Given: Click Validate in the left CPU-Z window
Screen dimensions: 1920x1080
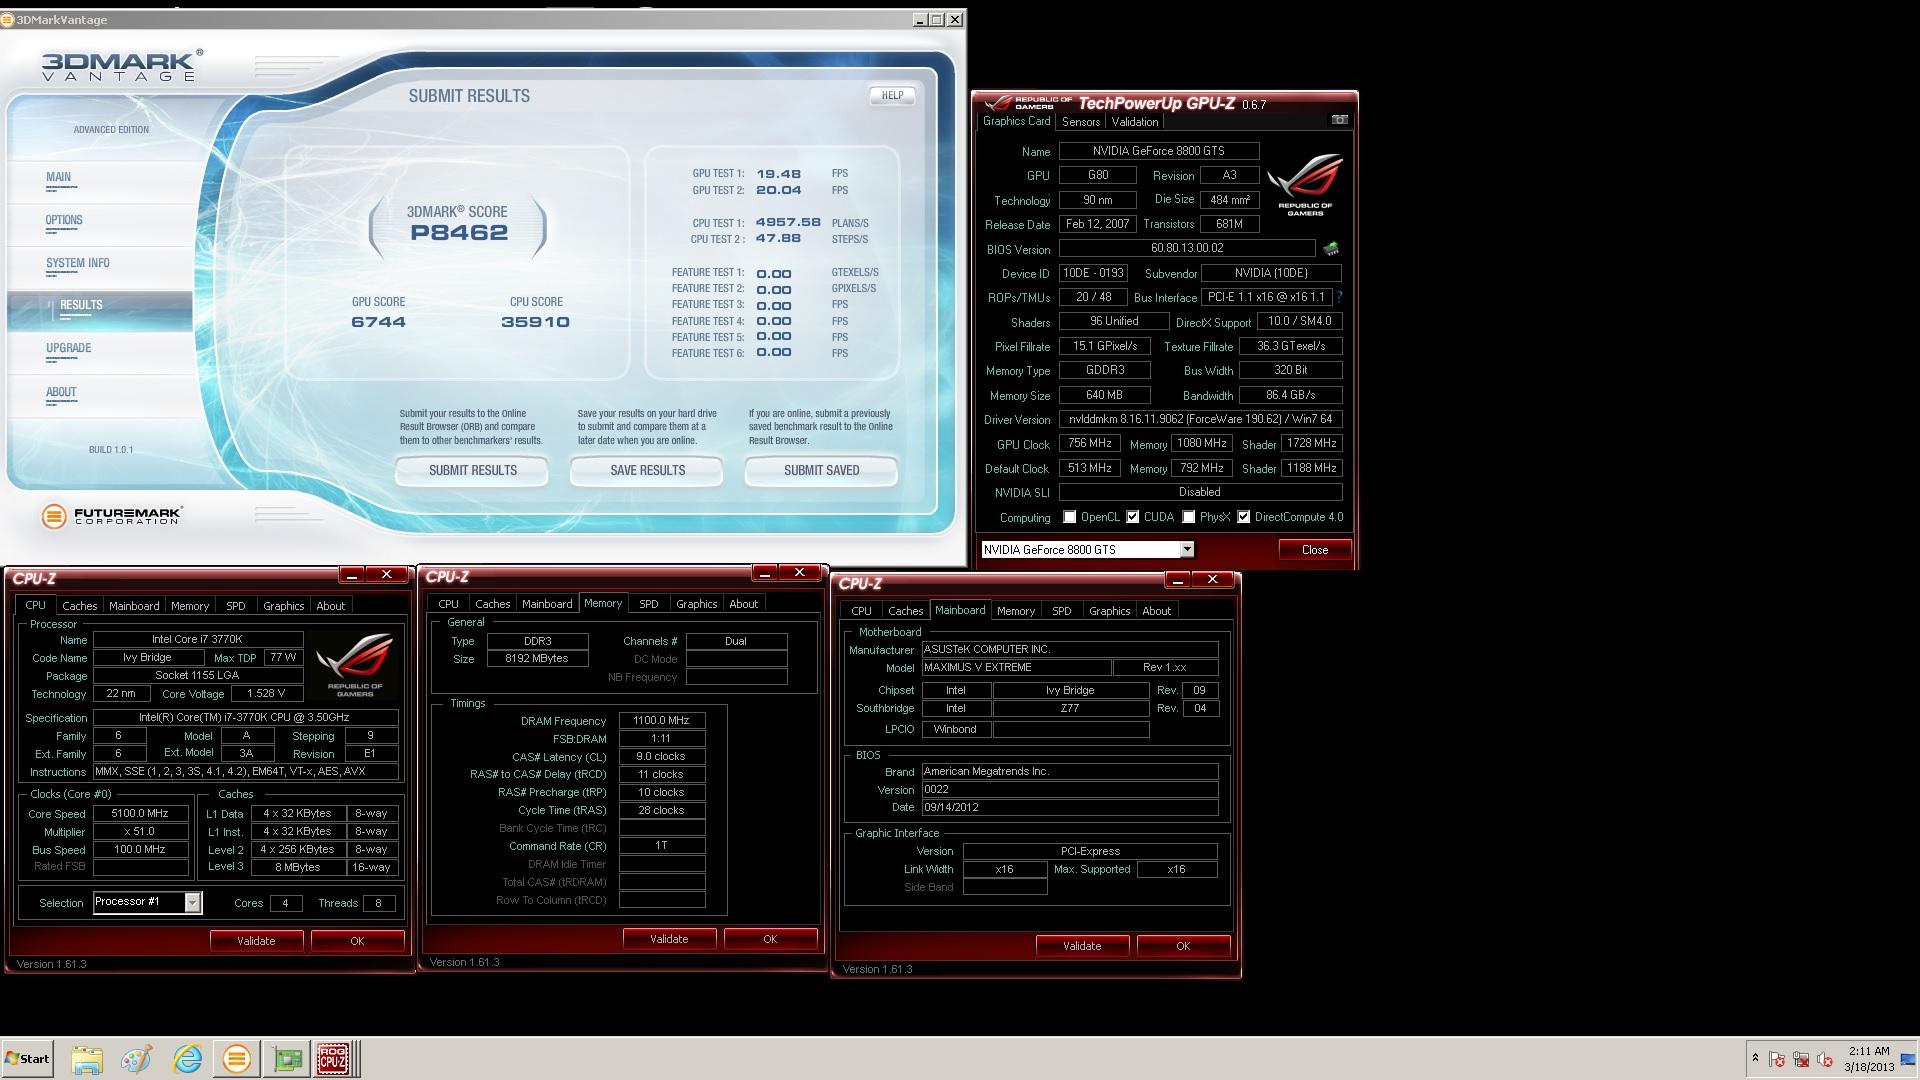Looking at the screenshot, I should [256, 941].
